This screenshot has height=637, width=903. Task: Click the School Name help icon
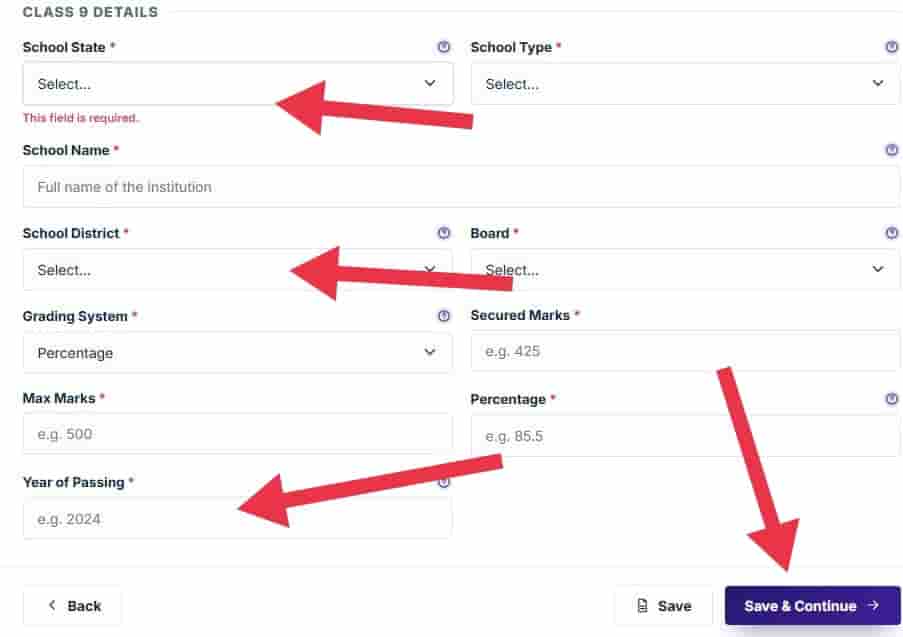tap(891, 150)
